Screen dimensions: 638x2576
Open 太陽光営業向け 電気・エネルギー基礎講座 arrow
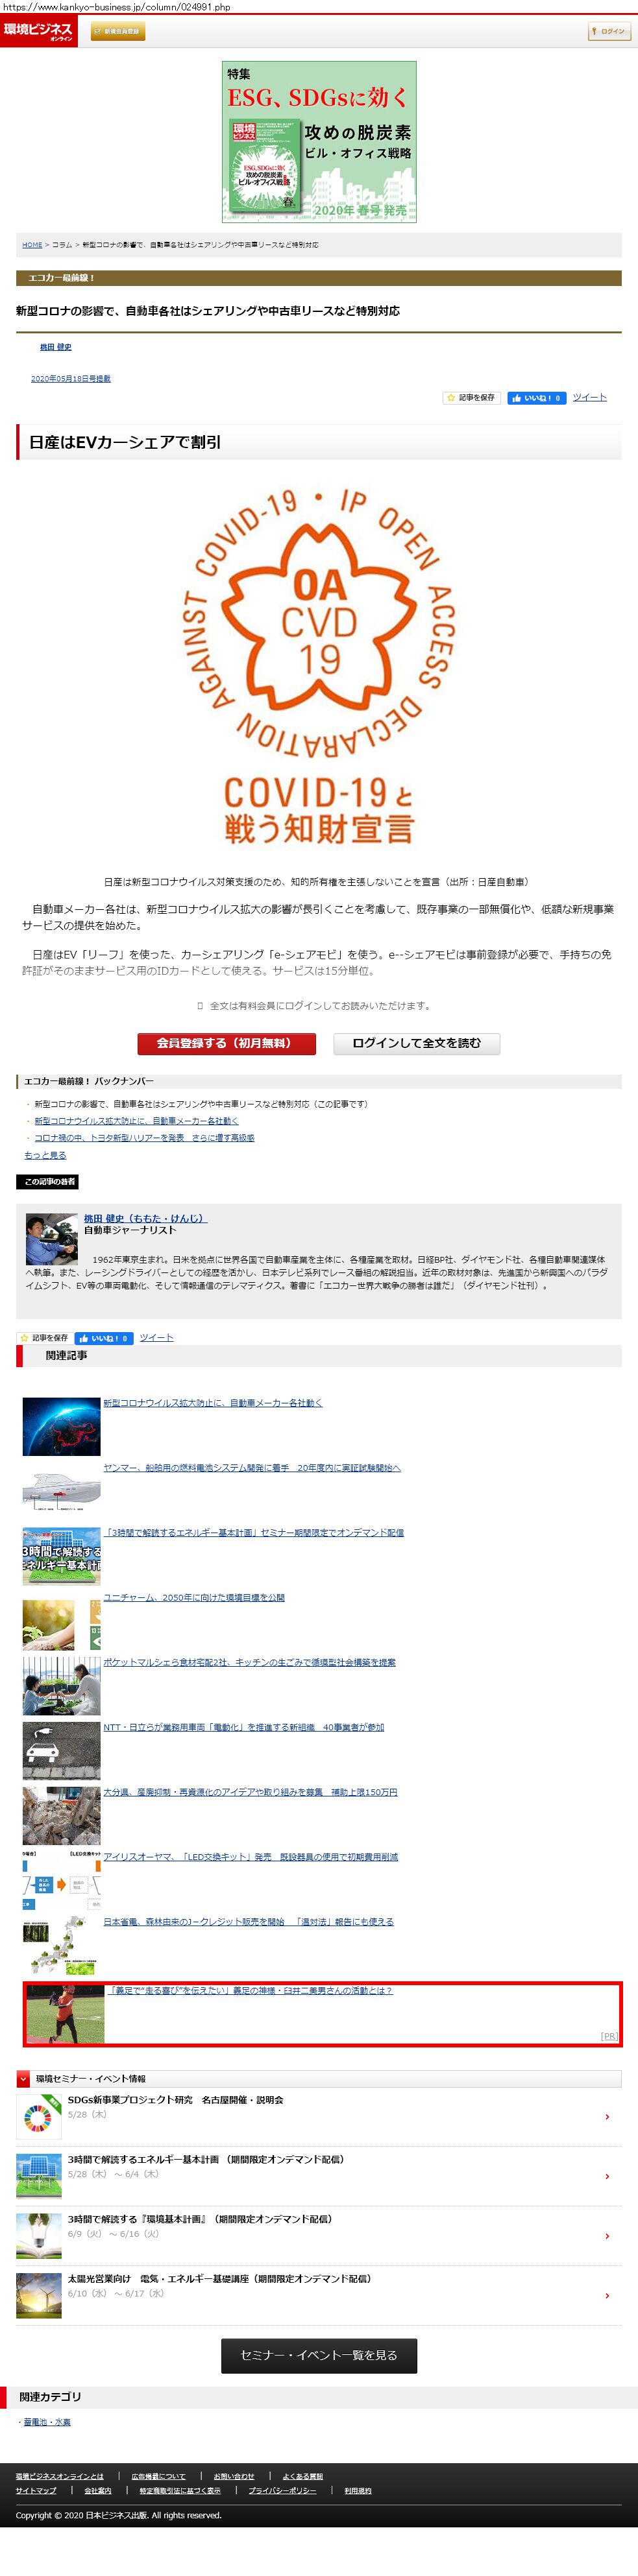(x=607, y=2296)
